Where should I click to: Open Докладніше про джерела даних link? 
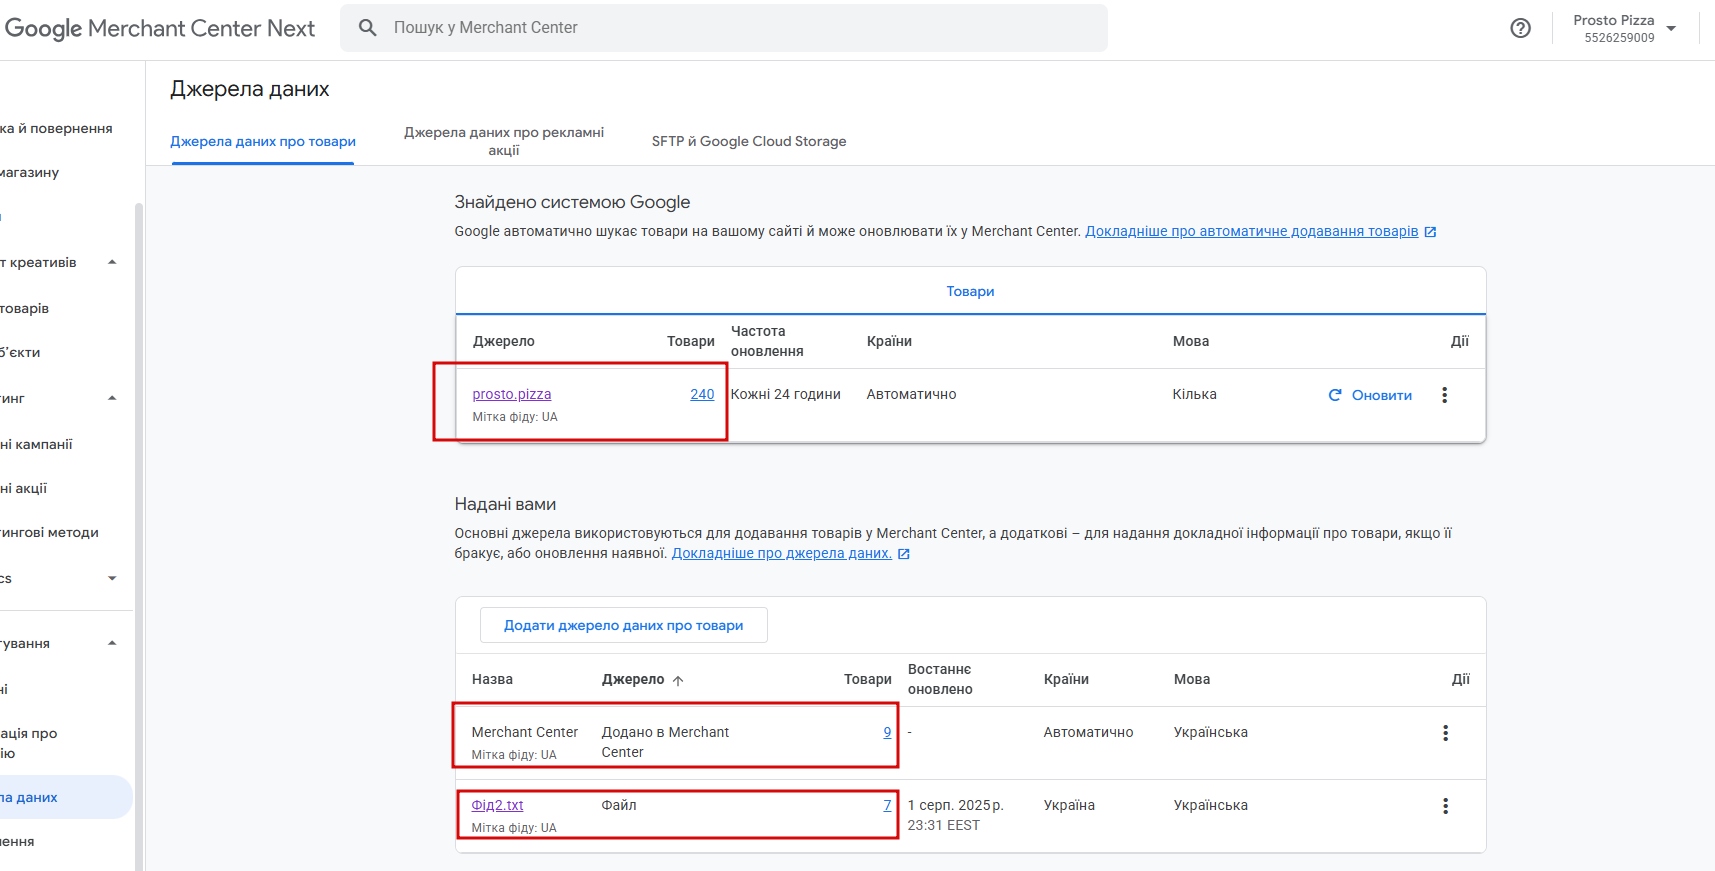click(781, 553)
